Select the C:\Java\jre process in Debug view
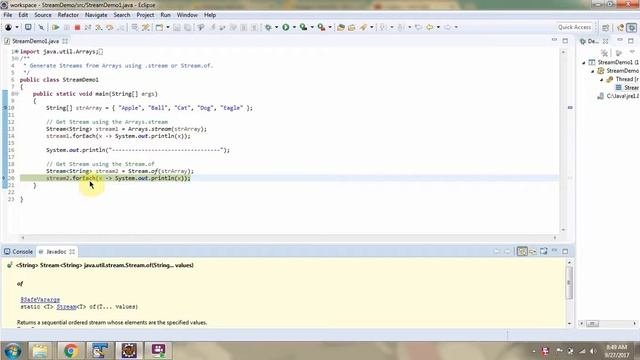Screen dimensions: 640x360 [618, 96]
